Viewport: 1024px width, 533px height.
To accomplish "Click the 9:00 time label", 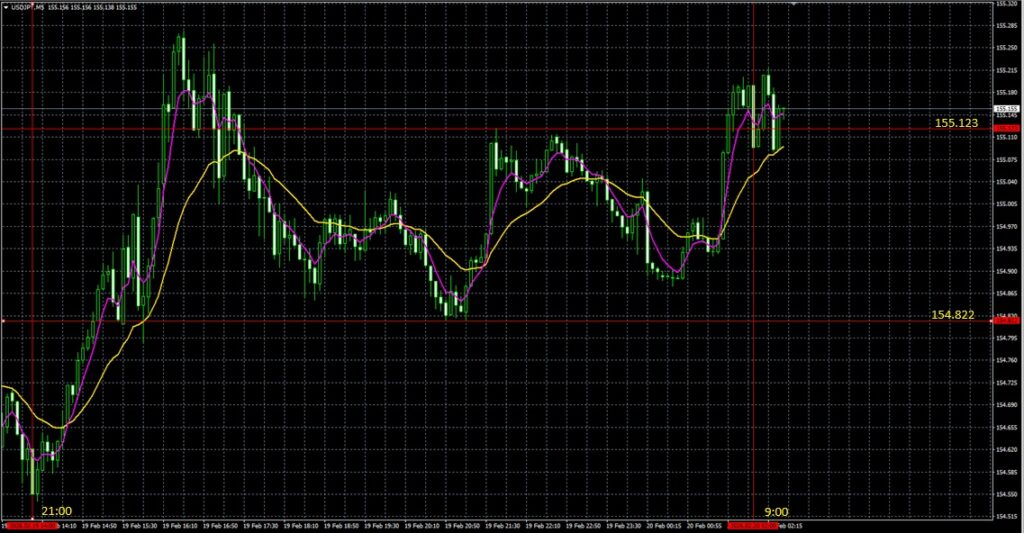I will coord(776,512).
